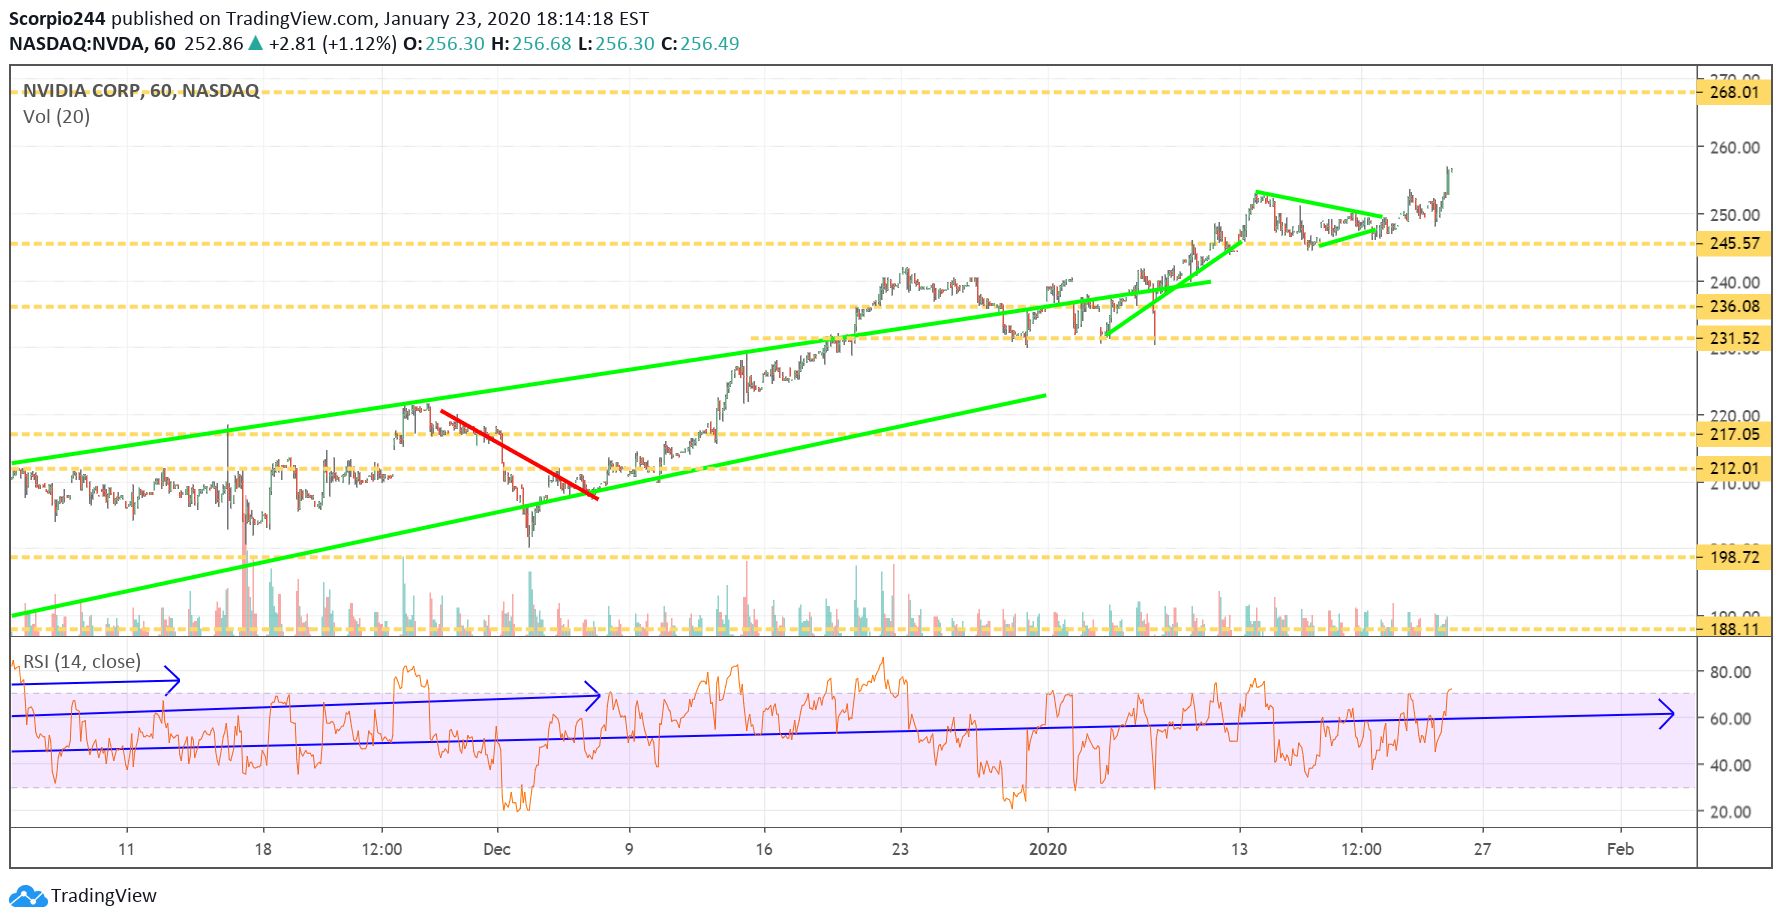Image resolution: width=1782 pixels, height=923 pixels.
Task: Click the 2020 date axis label
Action: 1048,849
